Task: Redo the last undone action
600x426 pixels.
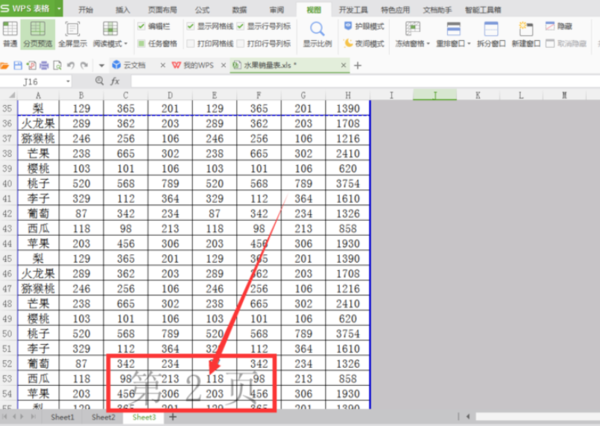Action: [x=84, y=65]
